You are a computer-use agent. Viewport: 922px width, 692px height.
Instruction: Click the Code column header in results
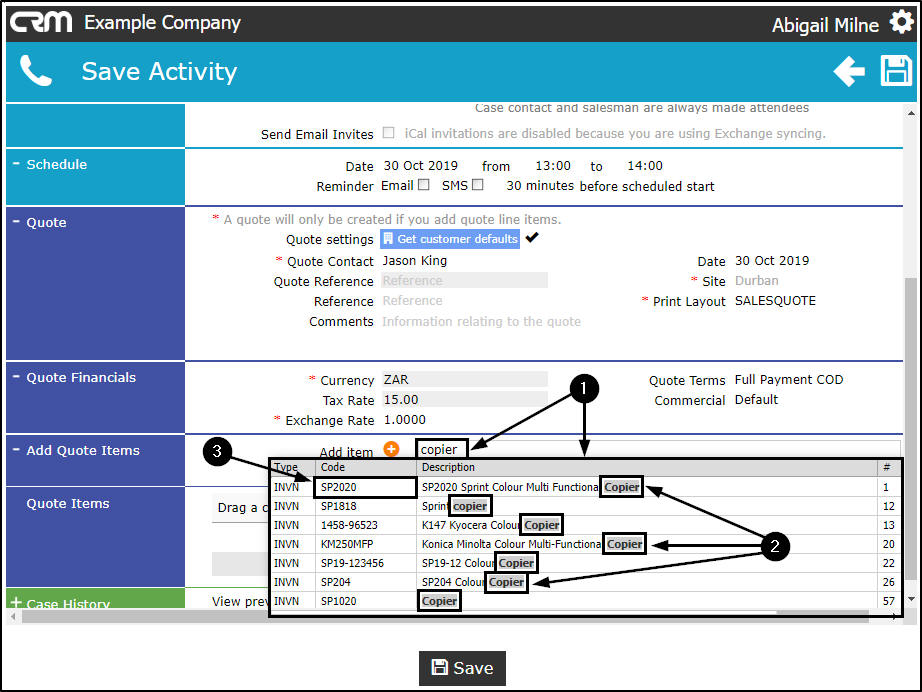[x=333, y=467]
